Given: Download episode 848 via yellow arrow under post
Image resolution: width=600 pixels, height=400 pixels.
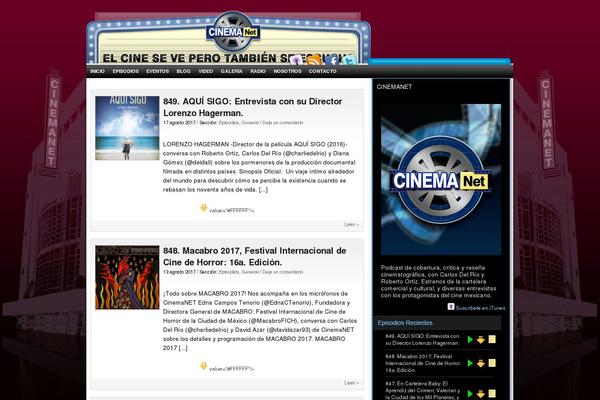Looking at the screenshot, I should pyautogui.click(x=204, y=366).
